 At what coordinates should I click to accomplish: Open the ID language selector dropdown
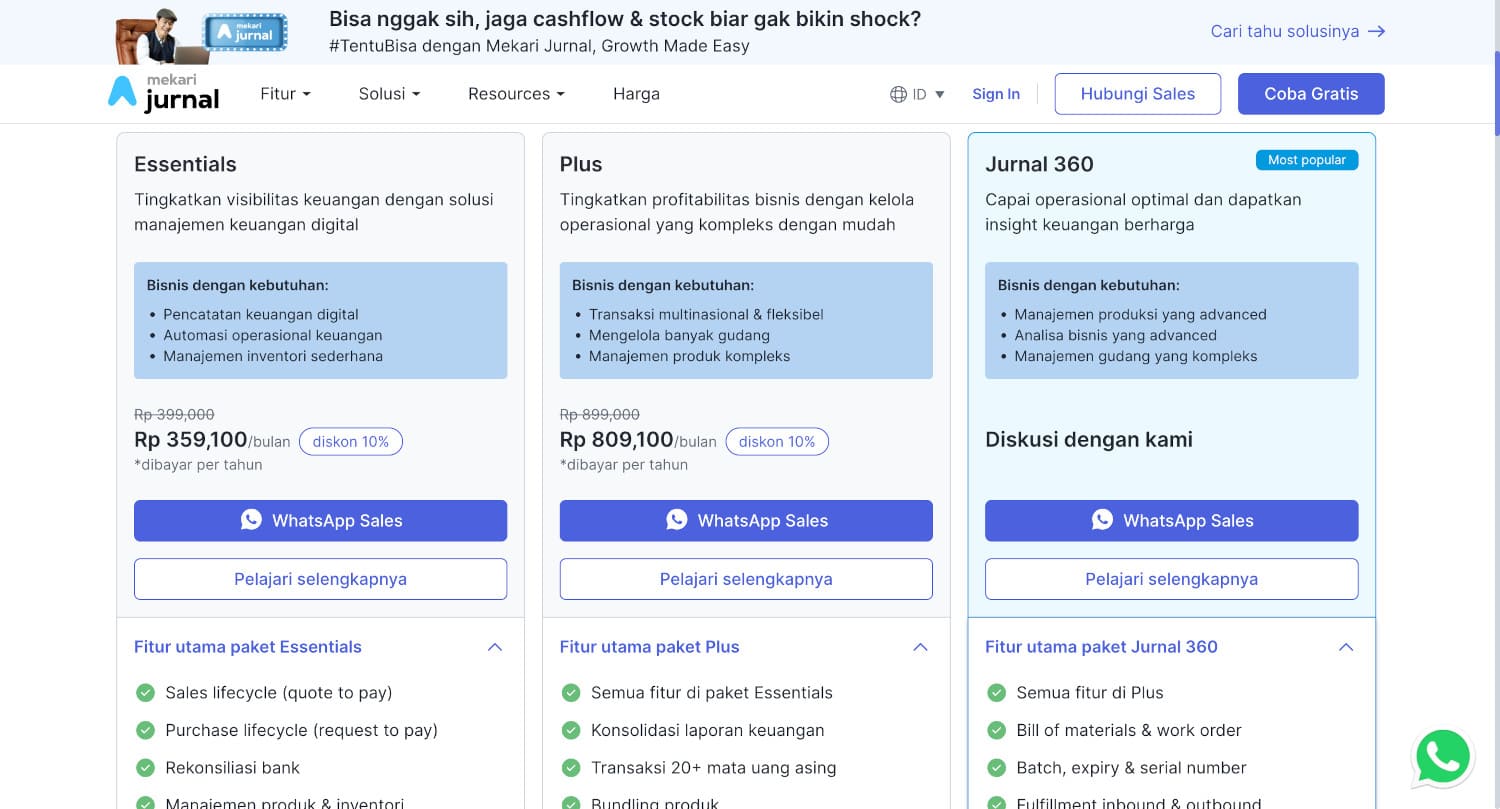click(x=917, y=94)
